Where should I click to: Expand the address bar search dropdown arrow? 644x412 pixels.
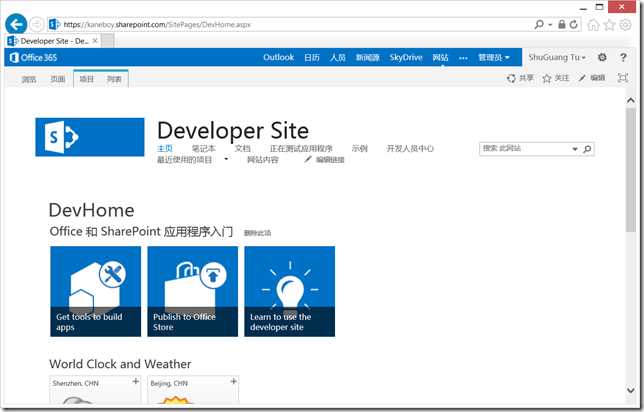click(550, 25)
